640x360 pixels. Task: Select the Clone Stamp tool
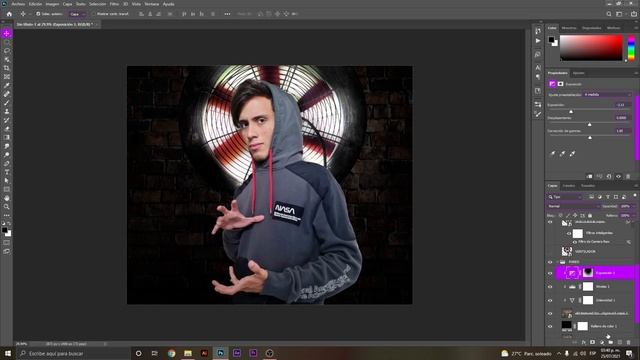coord(7,111)
